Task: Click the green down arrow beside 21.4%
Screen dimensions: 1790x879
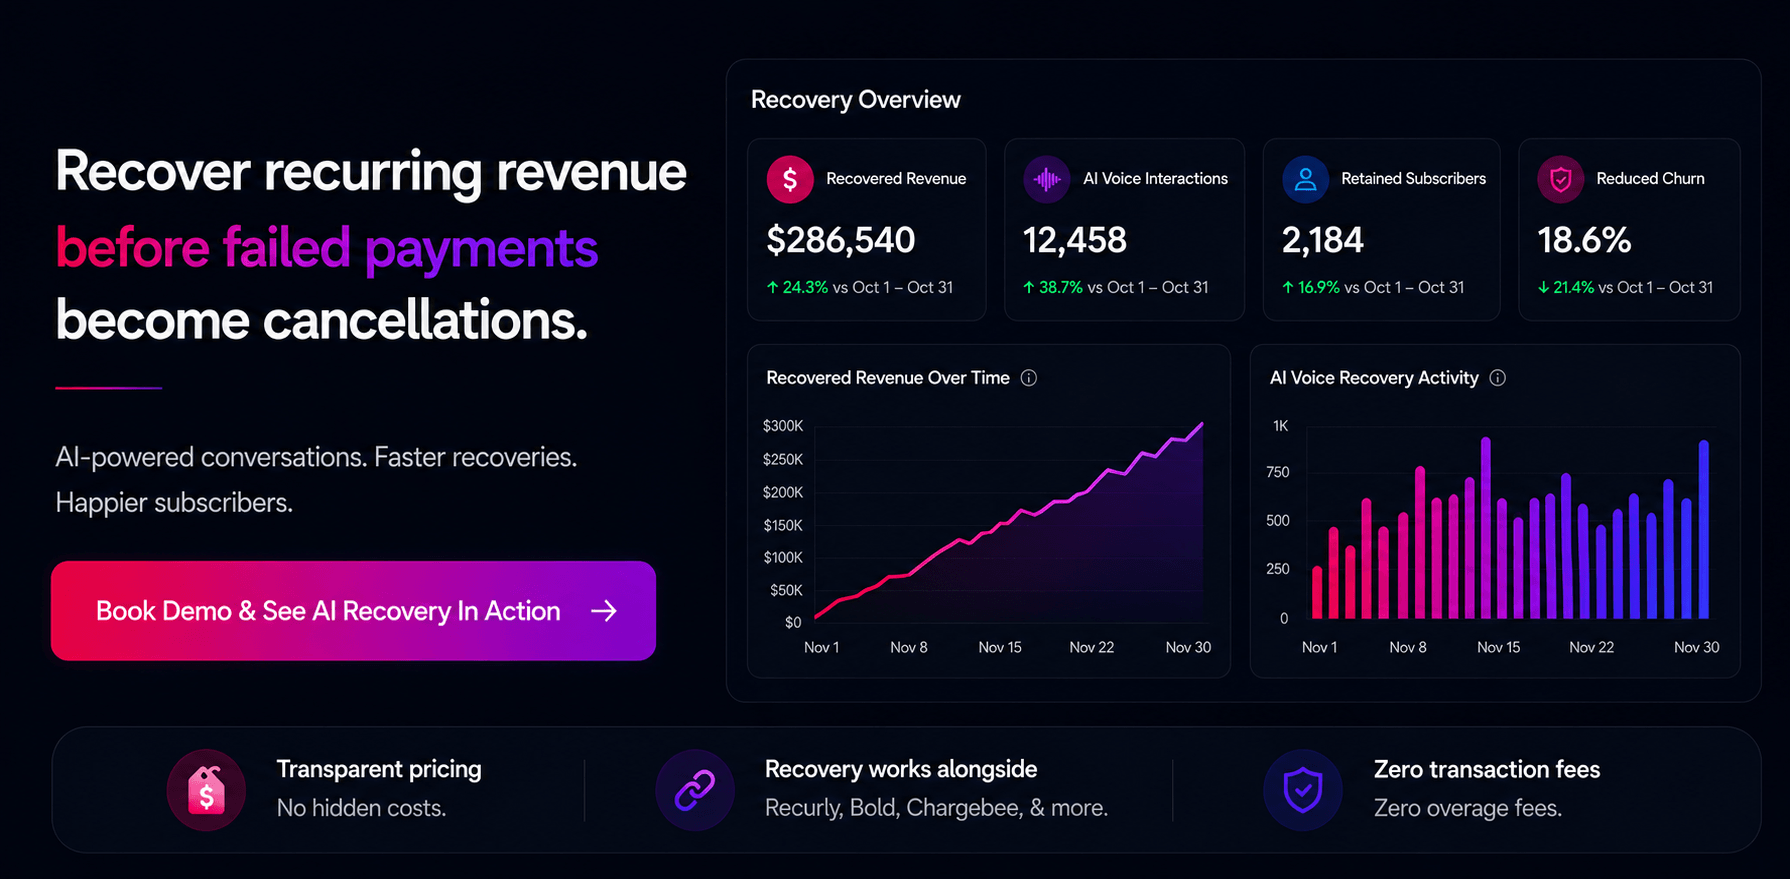Action: [x=1543, y=287]
